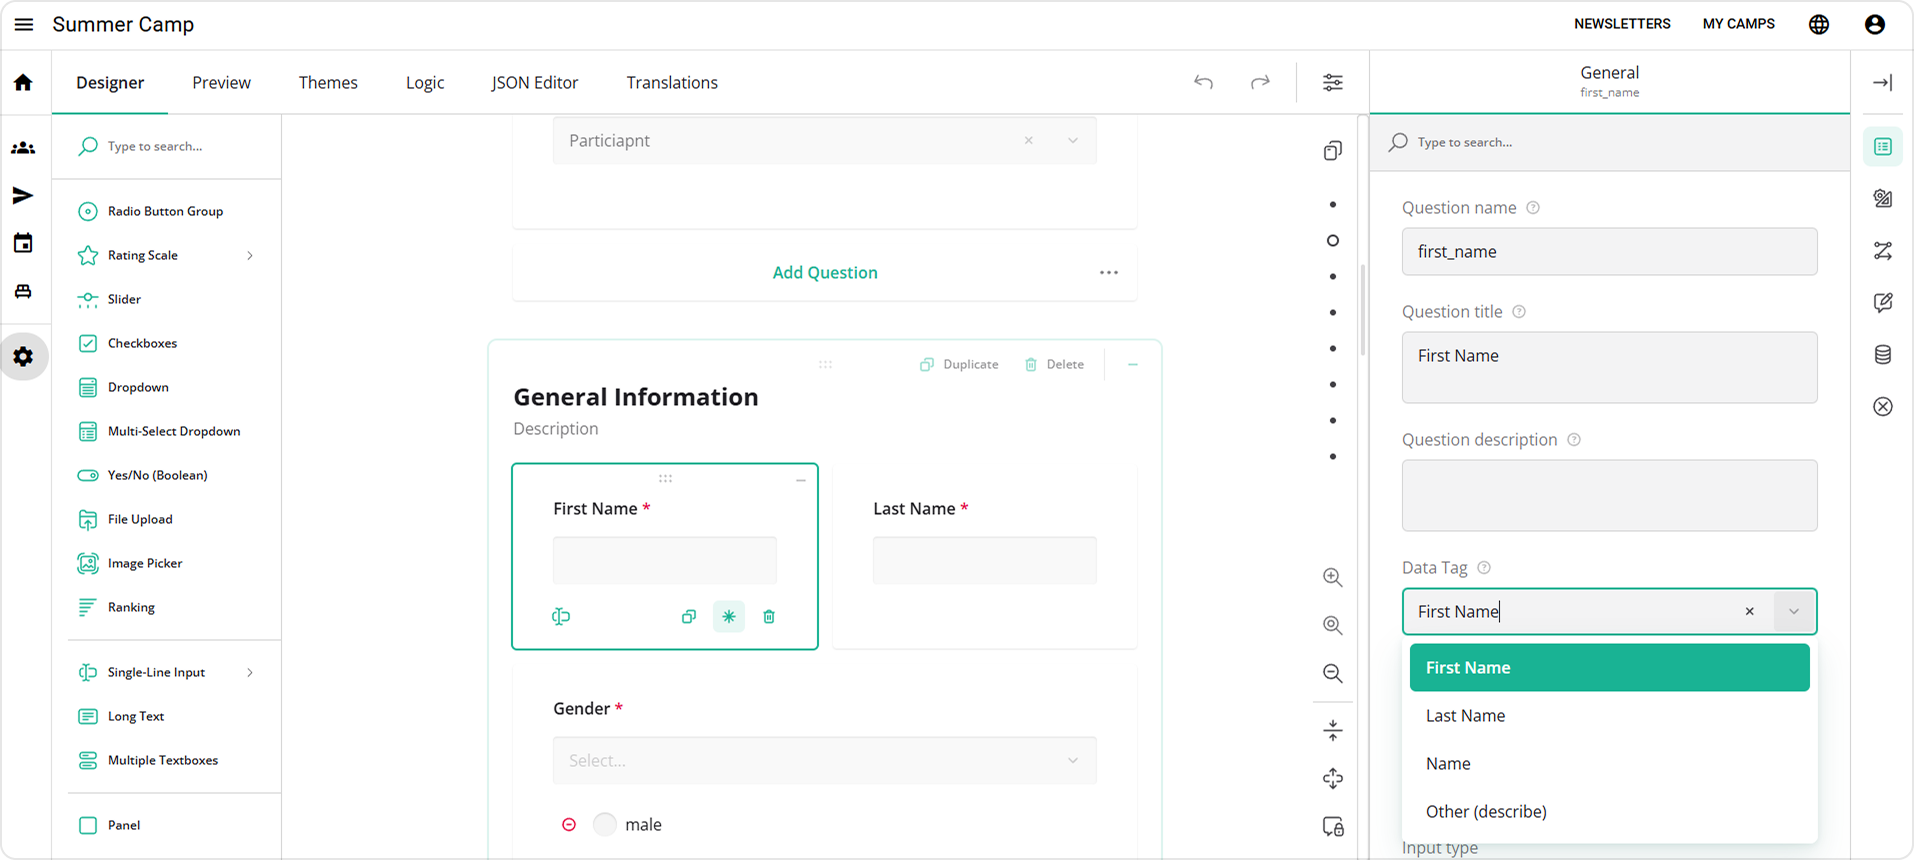This screenshot has height=860, width=1914.
Task: Click the collapse all icon
Action: pos(1333,731)
